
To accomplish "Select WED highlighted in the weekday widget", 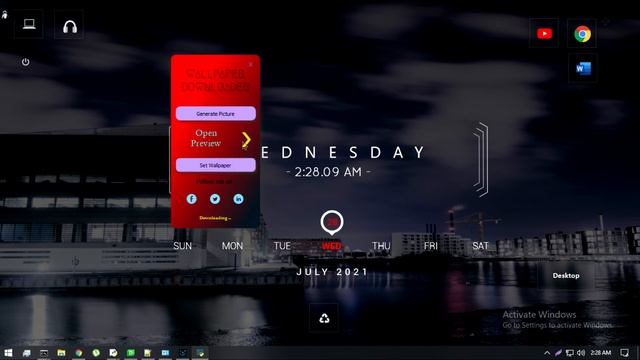I will coord(331,246).
